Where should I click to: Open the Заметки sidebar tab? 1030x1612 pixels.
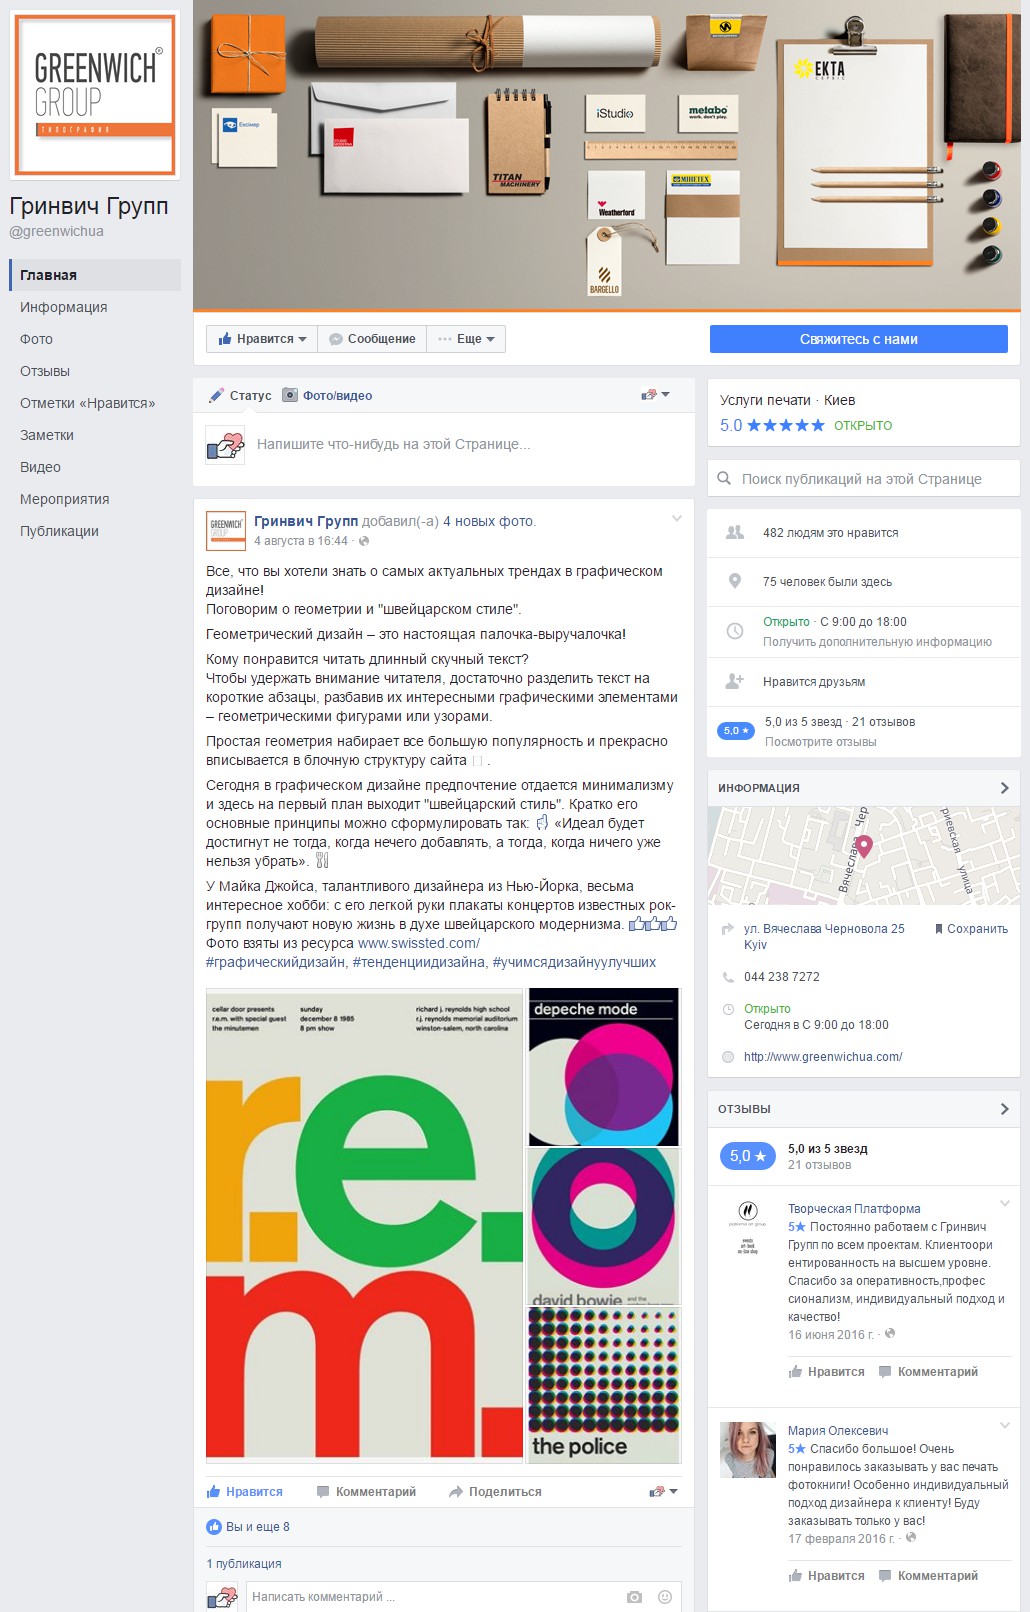(x=95, y=435)
